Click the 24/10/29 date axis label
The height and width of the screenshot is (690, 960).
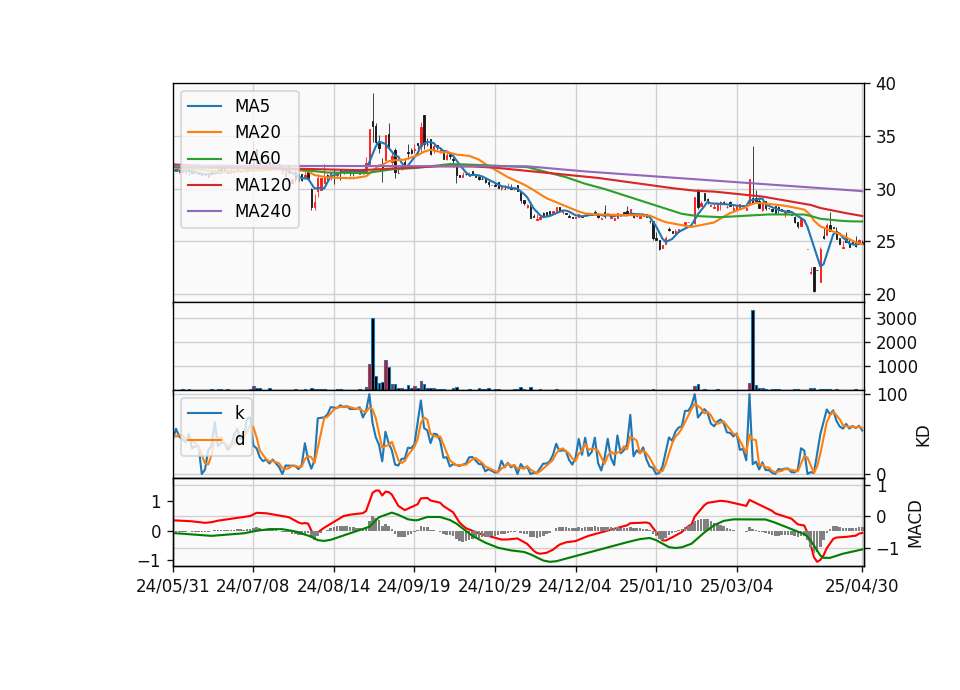(x=495, y=586)
